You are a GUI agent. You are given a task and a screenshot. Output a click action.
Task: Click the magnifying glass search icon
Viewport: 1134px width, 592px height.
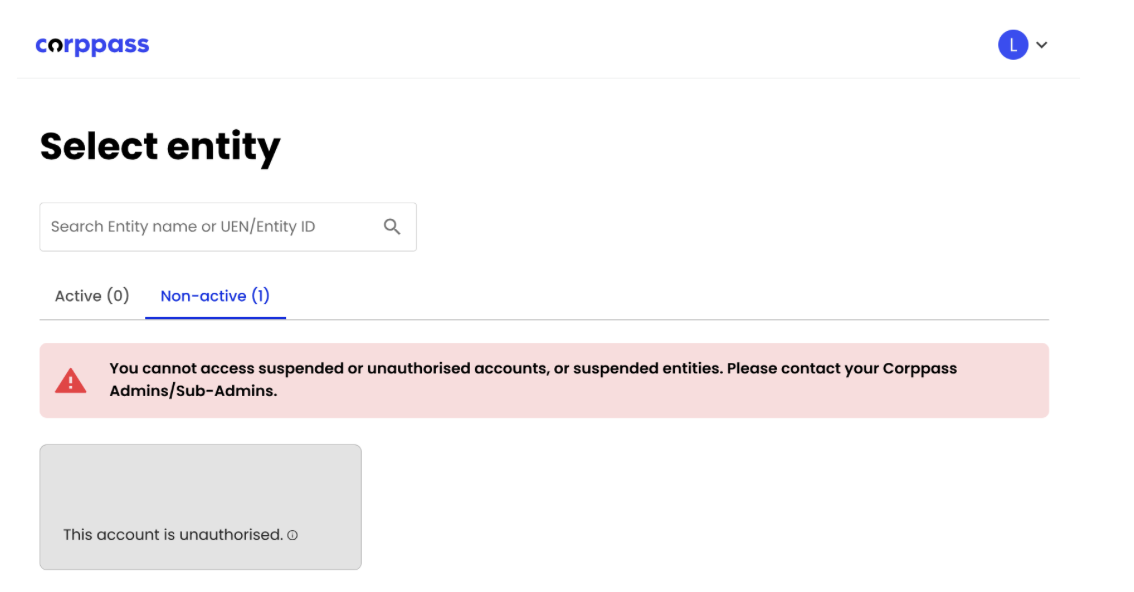[x=392, y=227]
